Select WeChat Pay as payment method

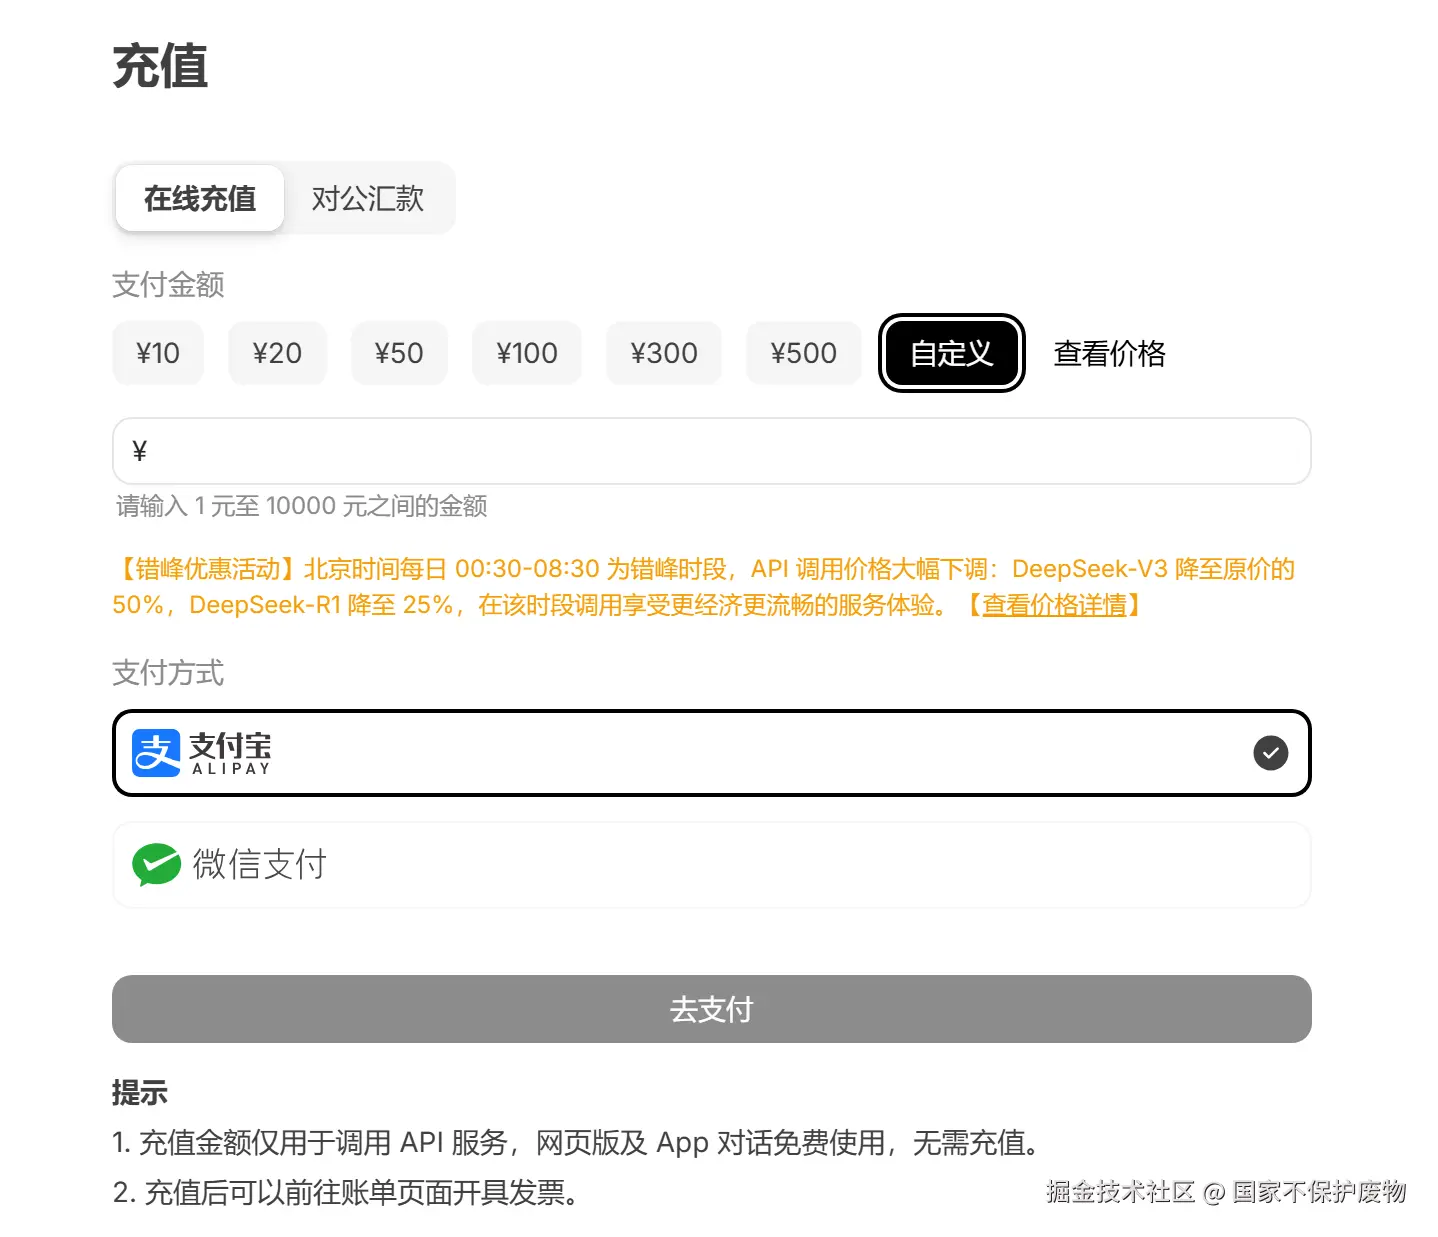pyautogui.click(x=711, y=865)
